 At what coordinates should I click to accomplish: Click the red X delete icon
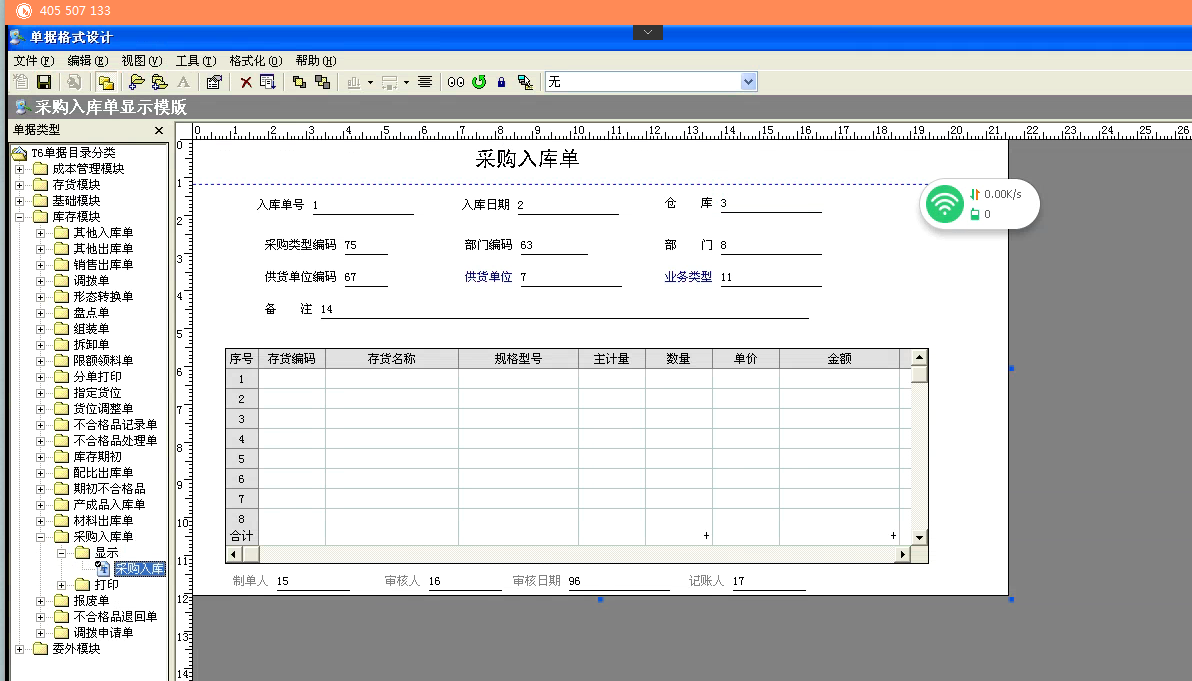click(x=246, y=82)
